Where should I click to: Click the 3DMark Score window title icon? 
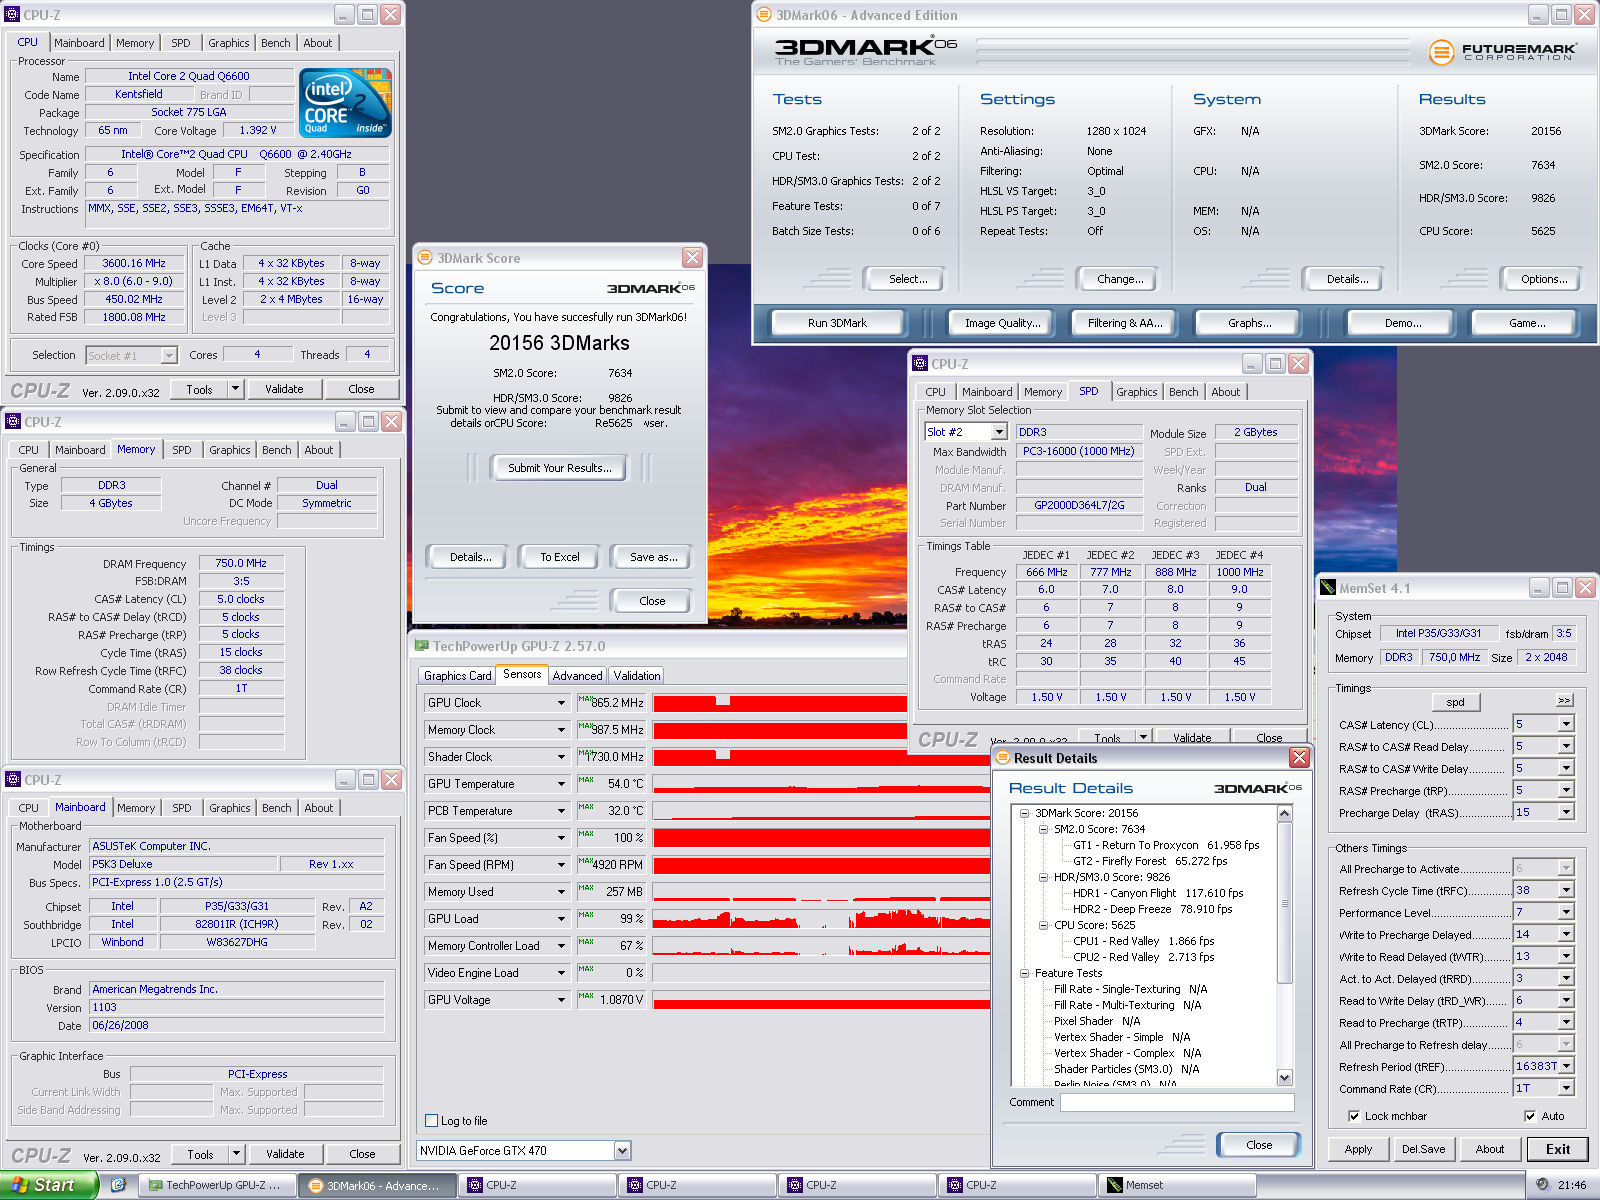(425, 258)
